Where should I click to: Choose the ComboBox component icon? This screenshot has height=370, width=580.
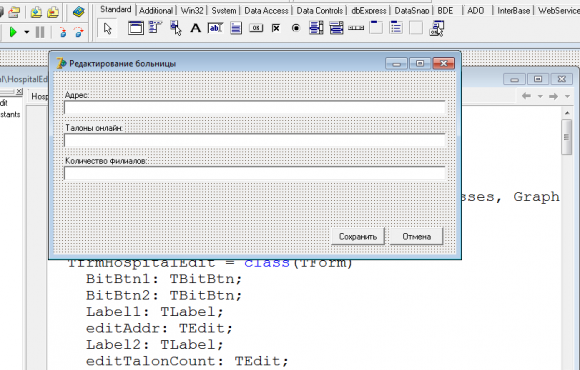point(336,28)
